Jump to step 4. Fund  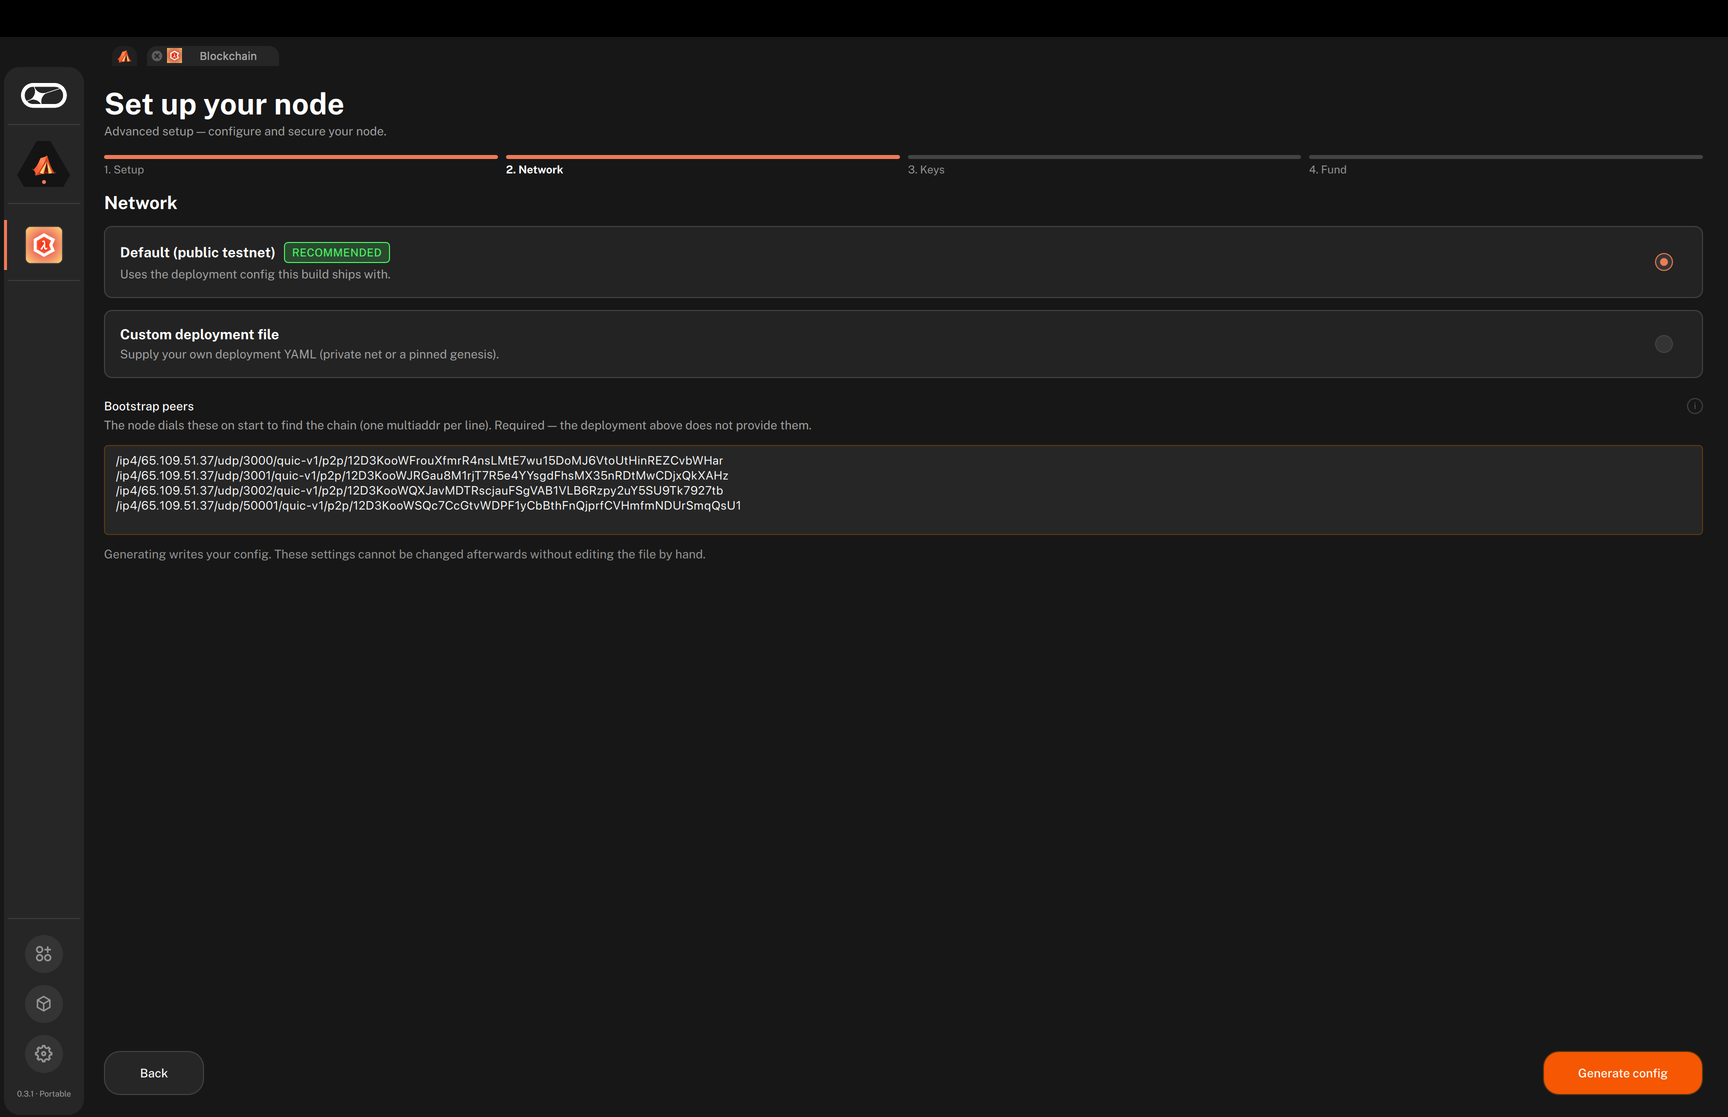pos(1327,170)
